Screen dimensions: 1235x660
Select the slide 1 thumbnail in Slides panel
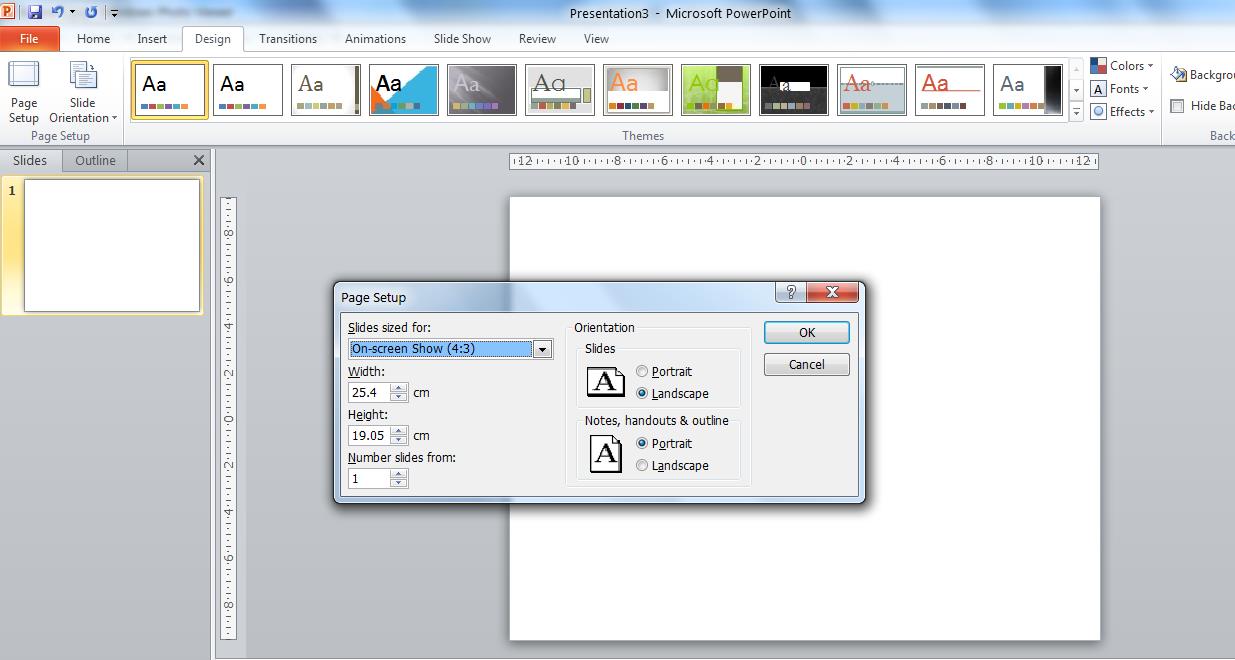pyautogui.click(x=110, y=244)
